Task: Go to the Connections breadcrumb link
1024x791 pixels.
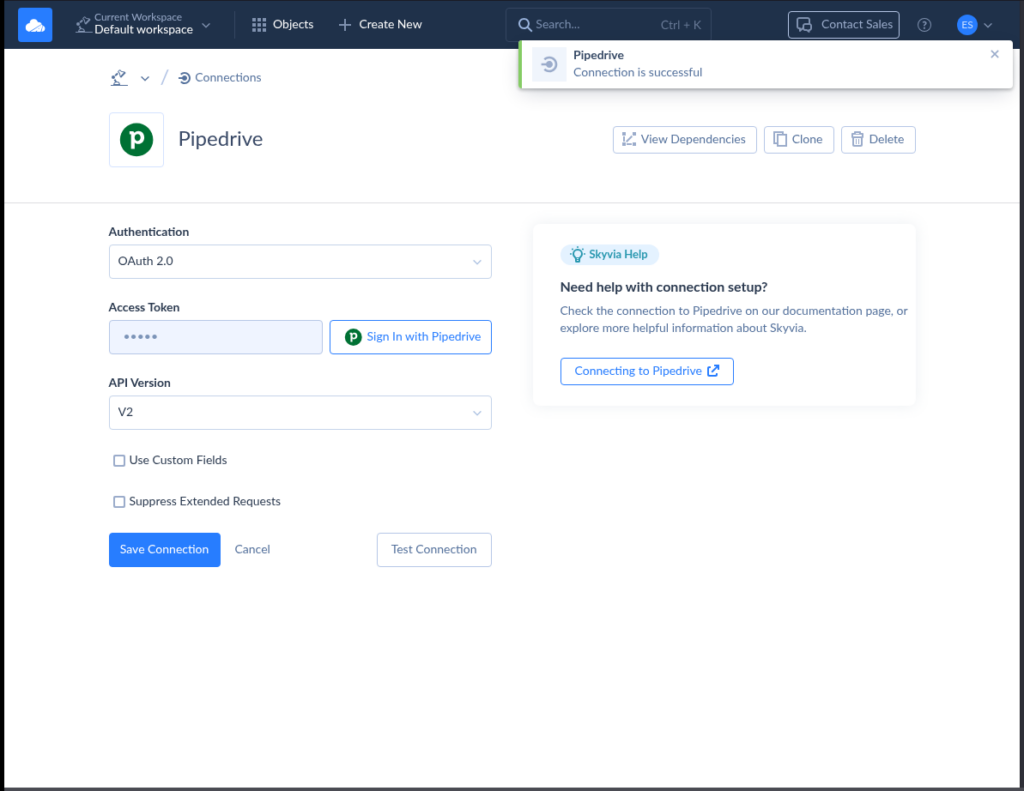Action: pyautogui.click(x=220, y=78)
